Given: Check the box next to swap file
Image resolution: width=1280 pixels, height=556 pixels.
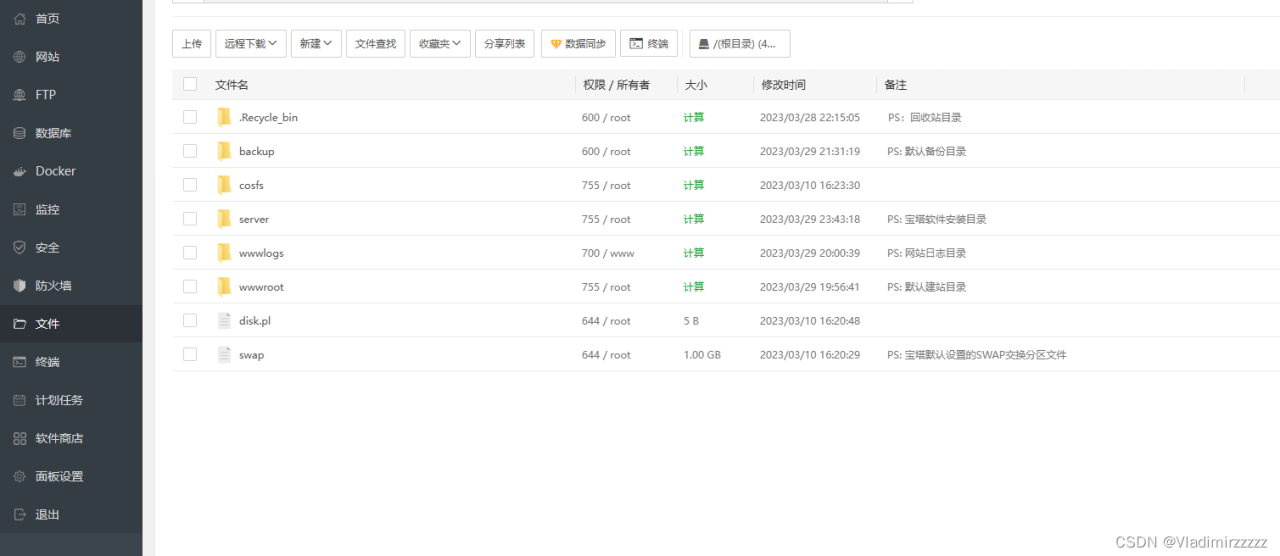Looking at the screenshot, I should pos(190,355).
